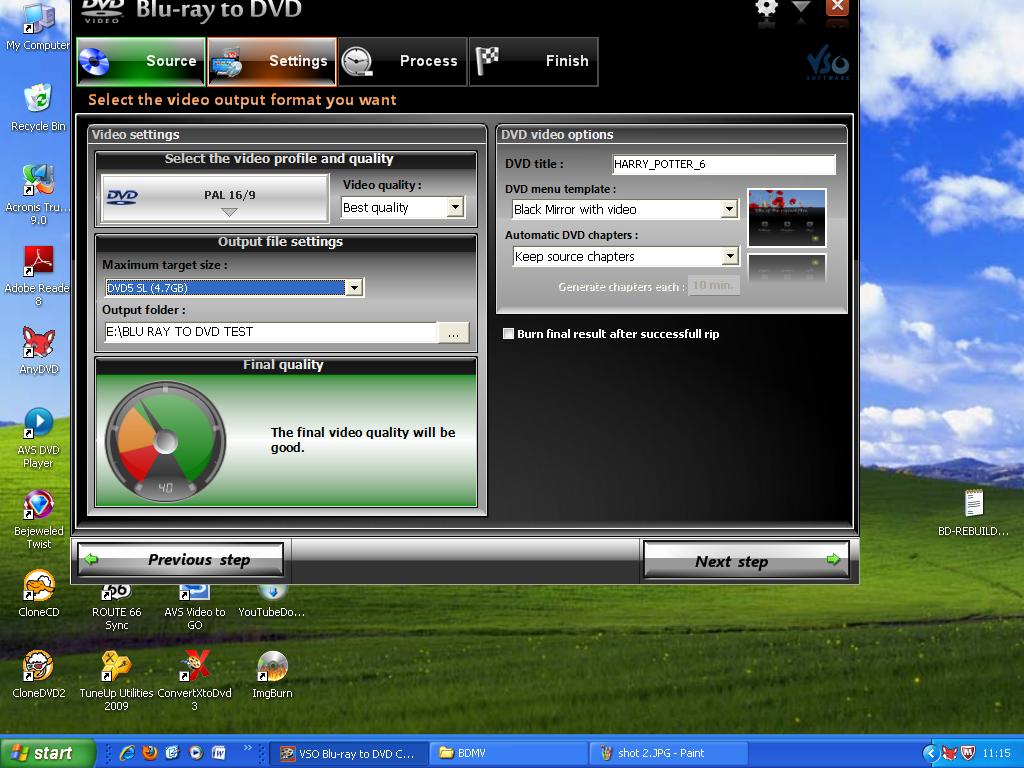Select the AVS DVD Player shortcut
The width and height of the screenshot is (1024, 768).
click(x=39, y=438)
